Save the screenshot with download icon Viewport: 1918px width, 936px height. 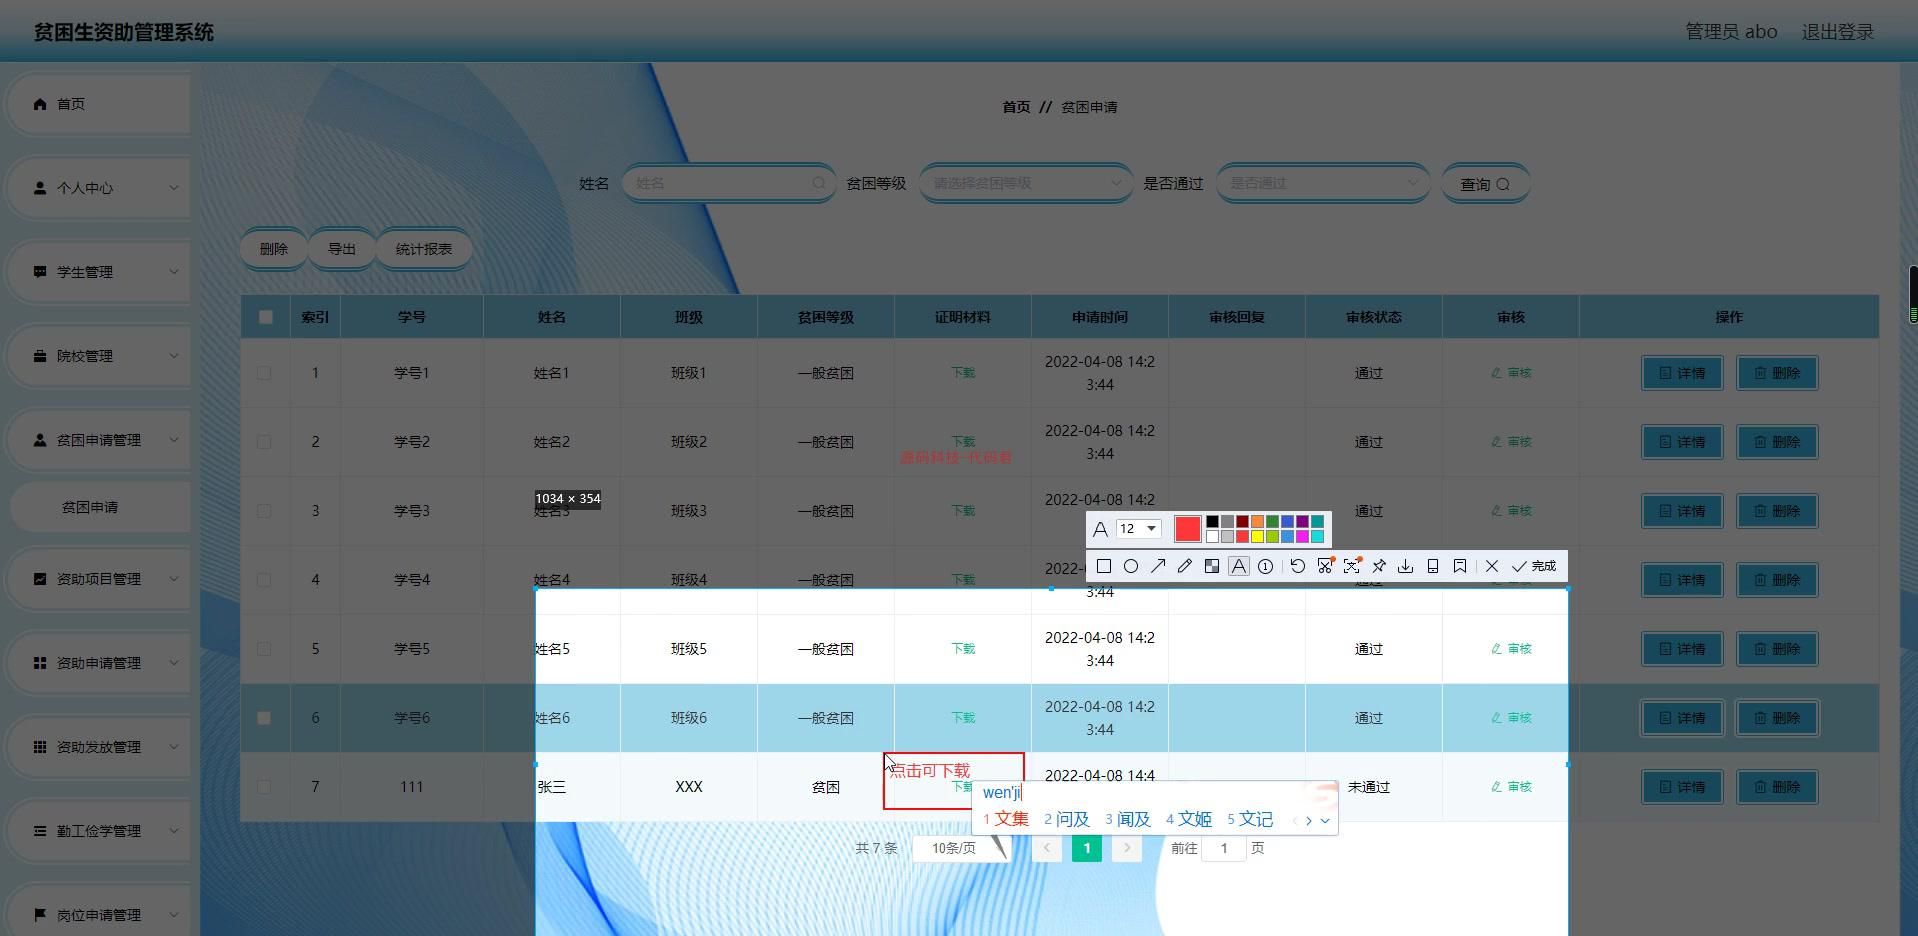click(1406, 566)
